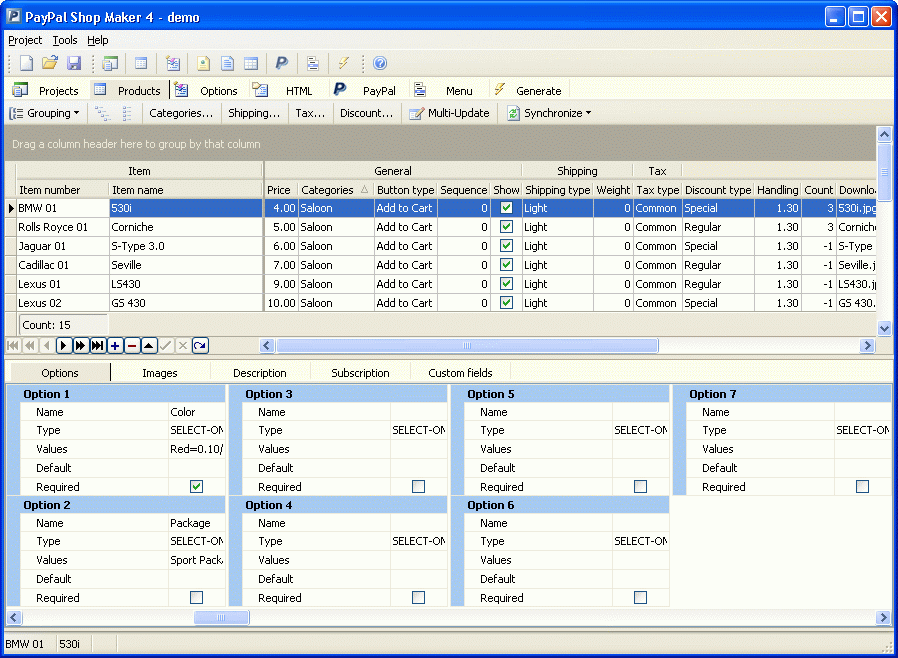The height and width of the screenshot is (658, 898).
Task: Open the Type value SELECT-ON for Option 2
Action: tap(196, 541)
